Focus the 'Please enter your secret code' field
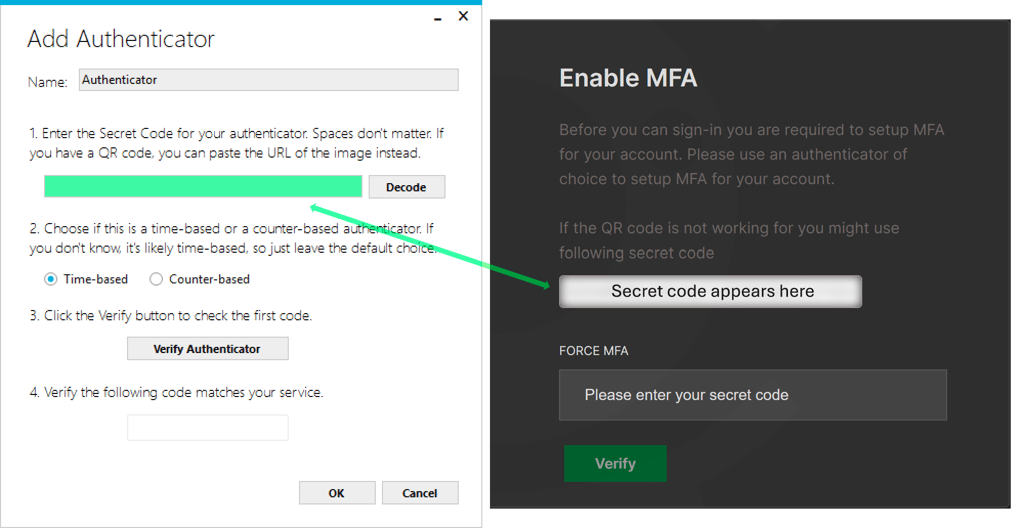 point(752,395)
